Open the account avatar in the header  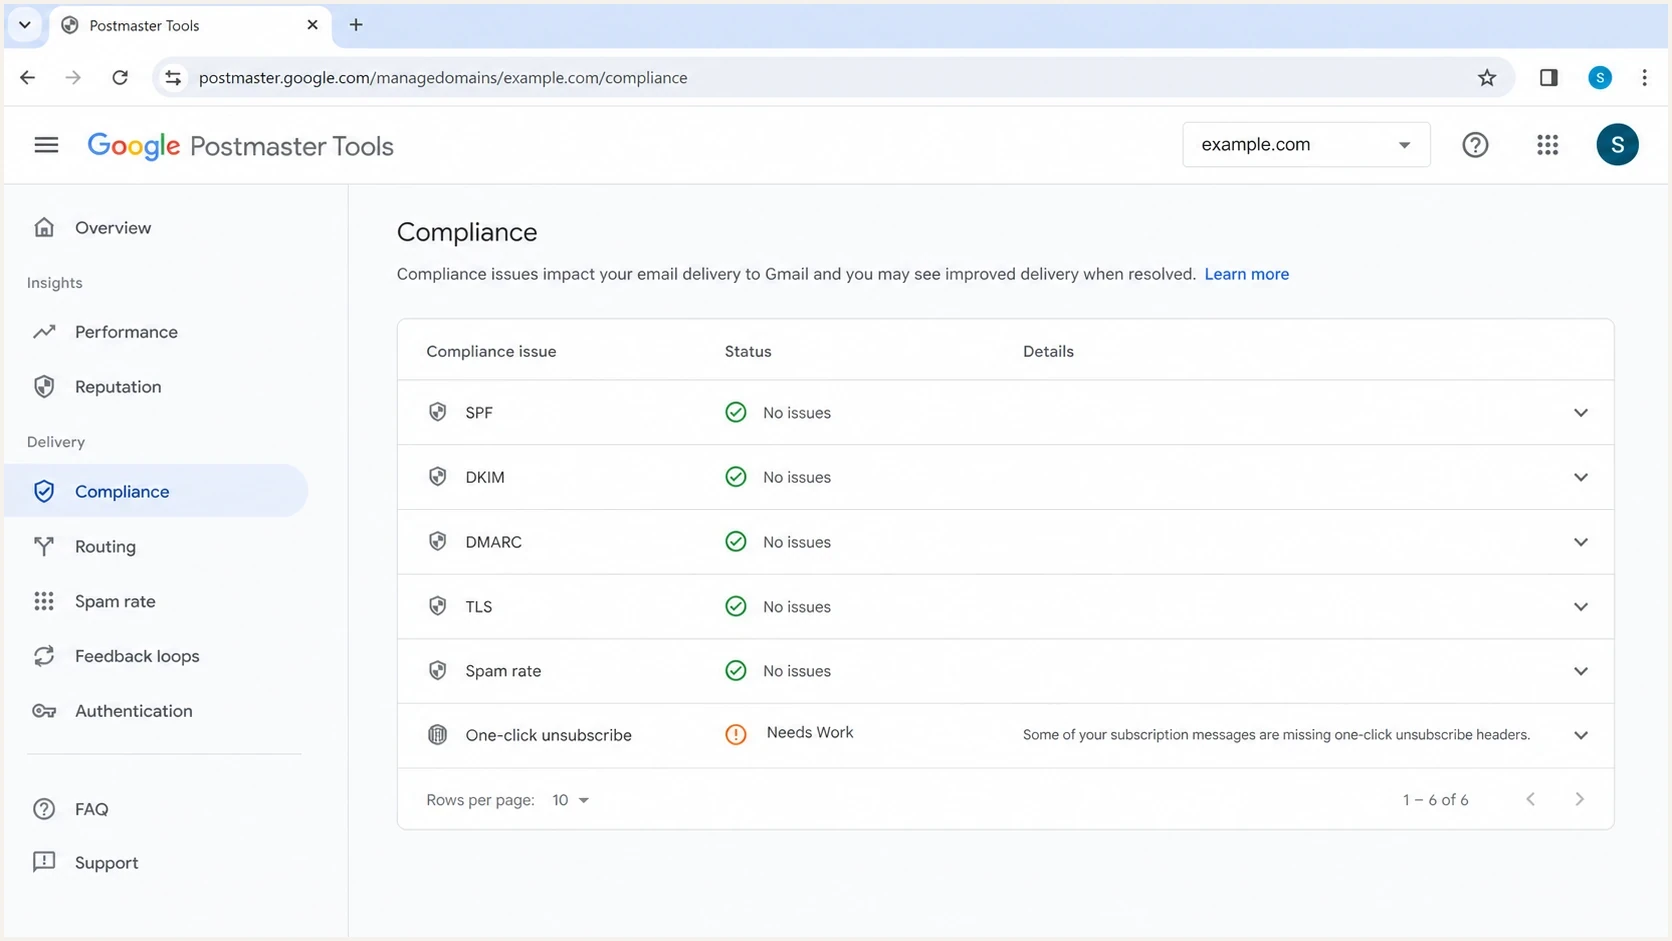[x=1617, y=145]
